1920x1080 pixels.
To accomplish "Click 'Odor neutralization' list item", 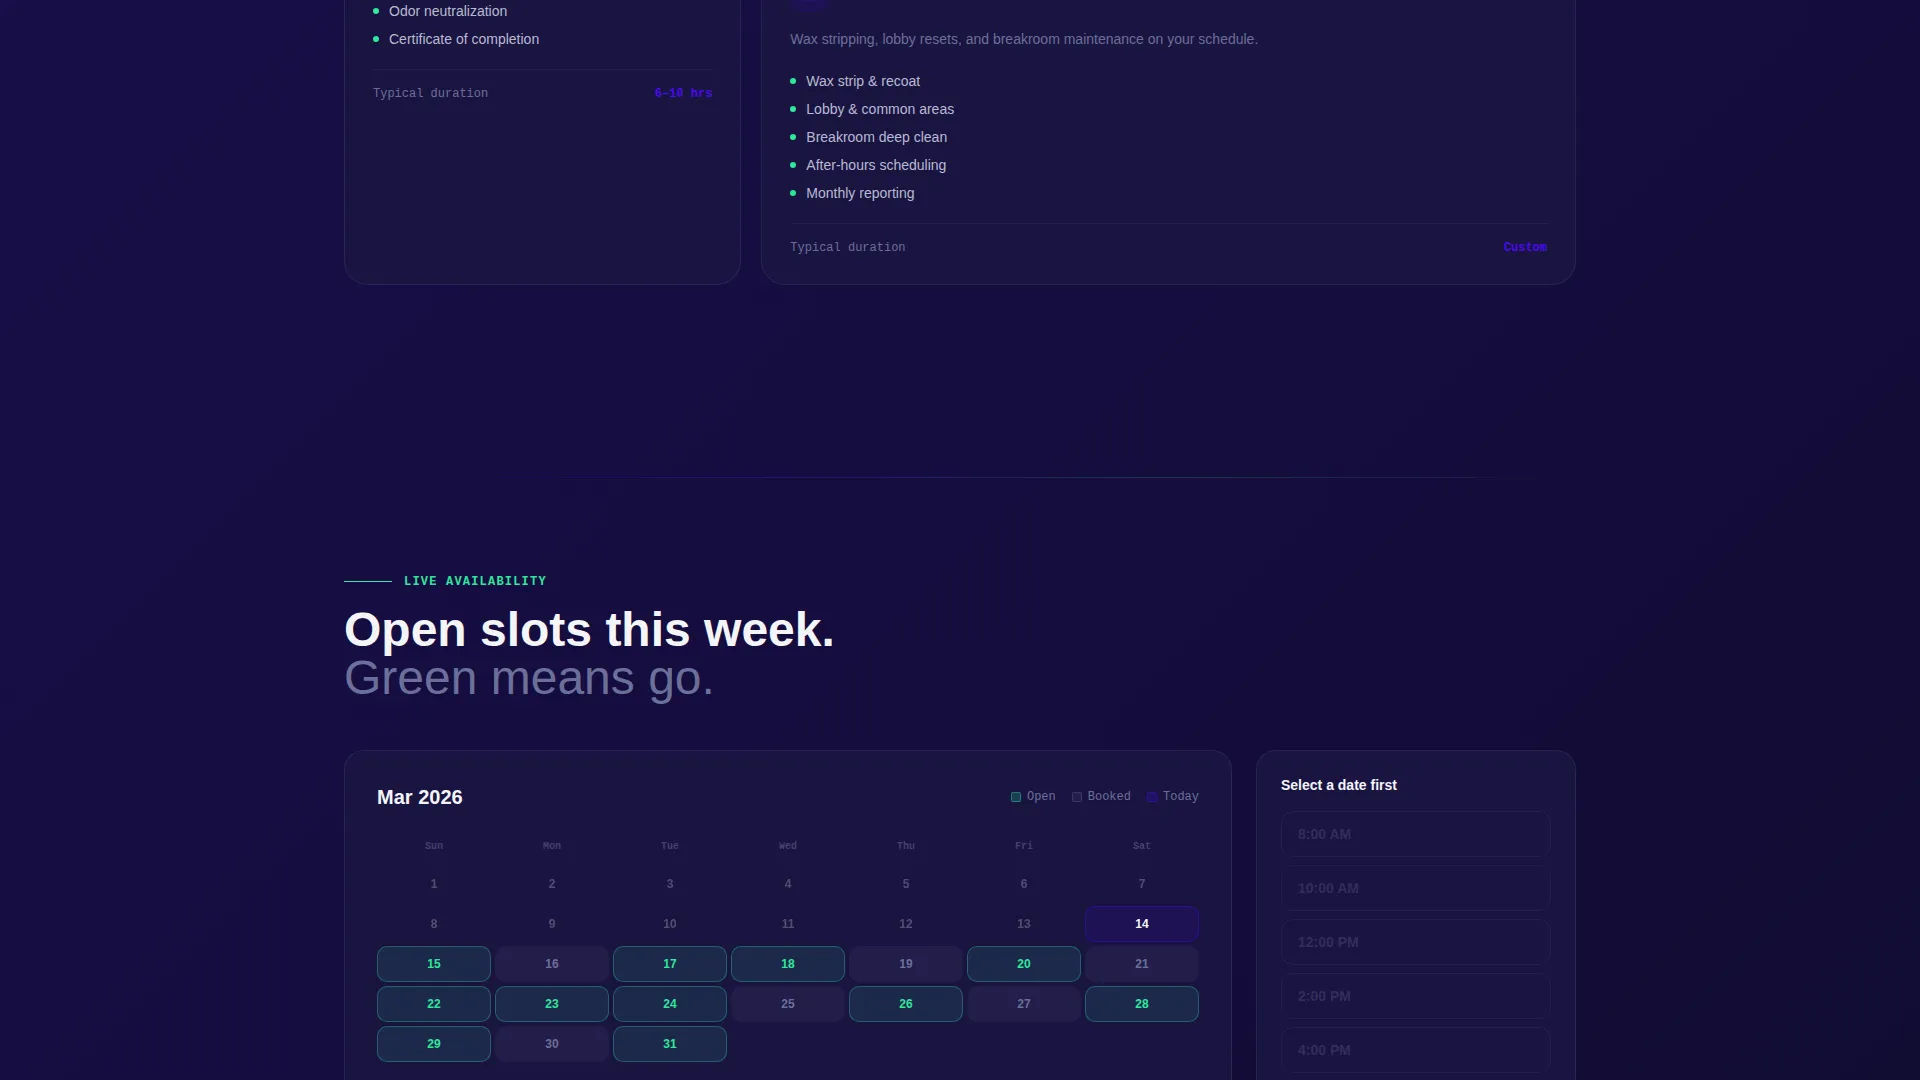I will [448, 11].
